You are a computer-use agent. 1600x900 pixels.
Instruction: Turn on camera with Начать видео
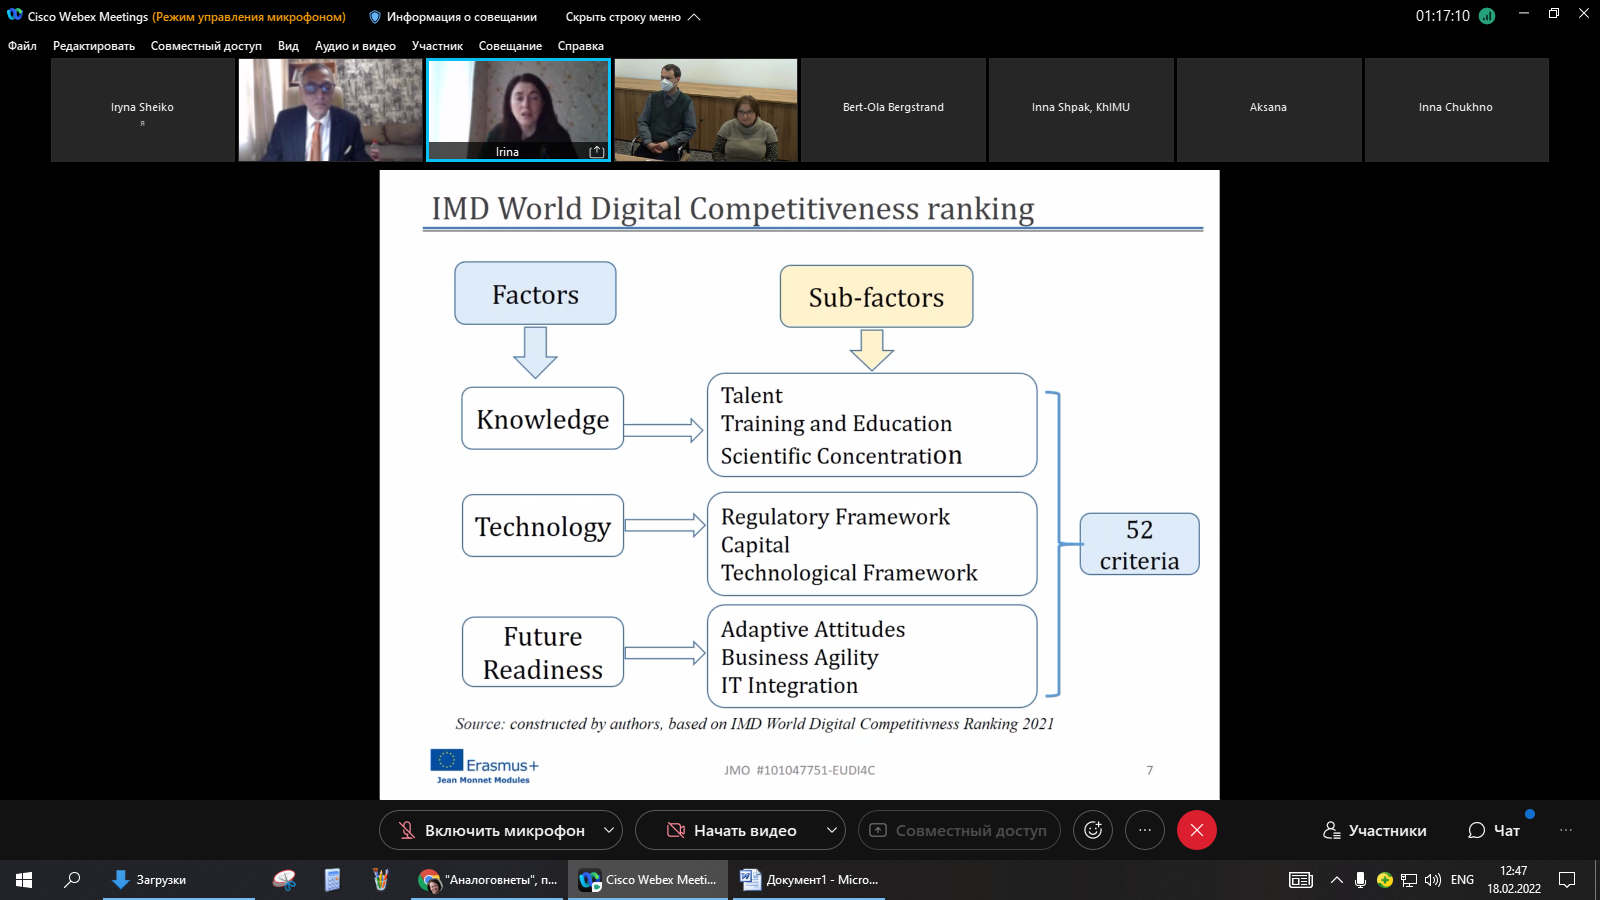coord(730,830)
